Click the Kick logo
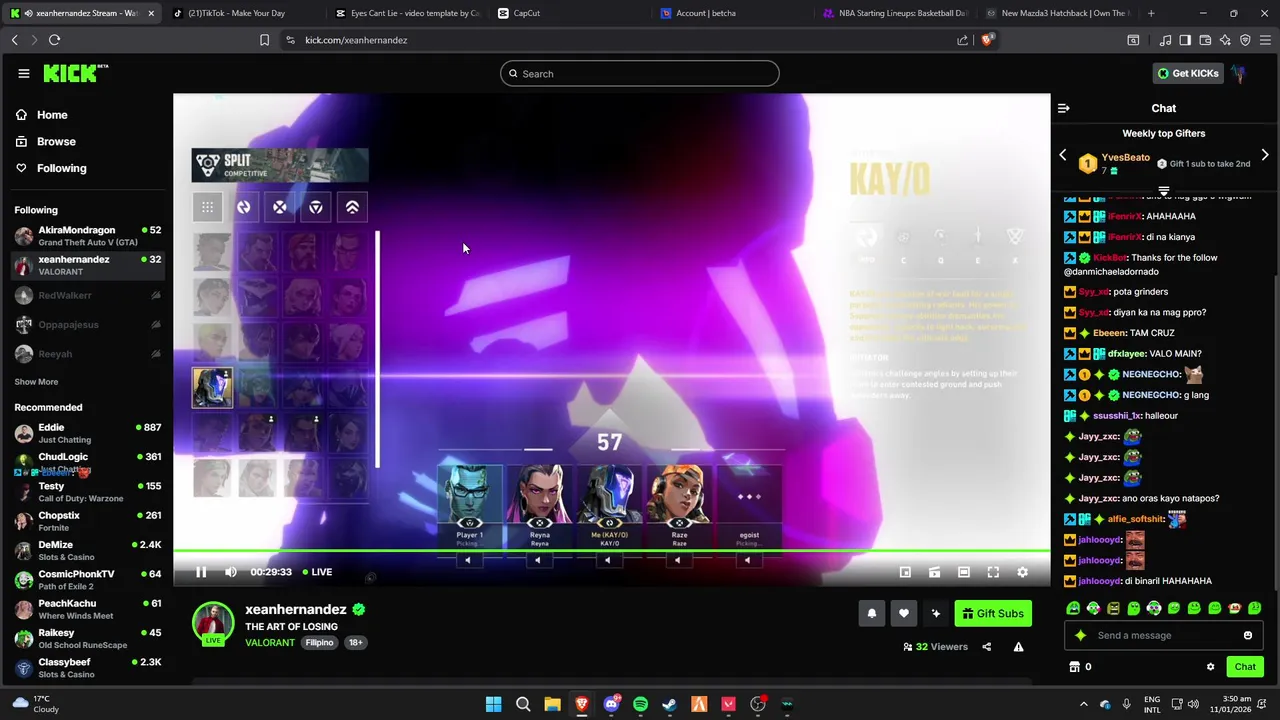Viewport: 1280px width, 720px height. click(x=75, y=73)
